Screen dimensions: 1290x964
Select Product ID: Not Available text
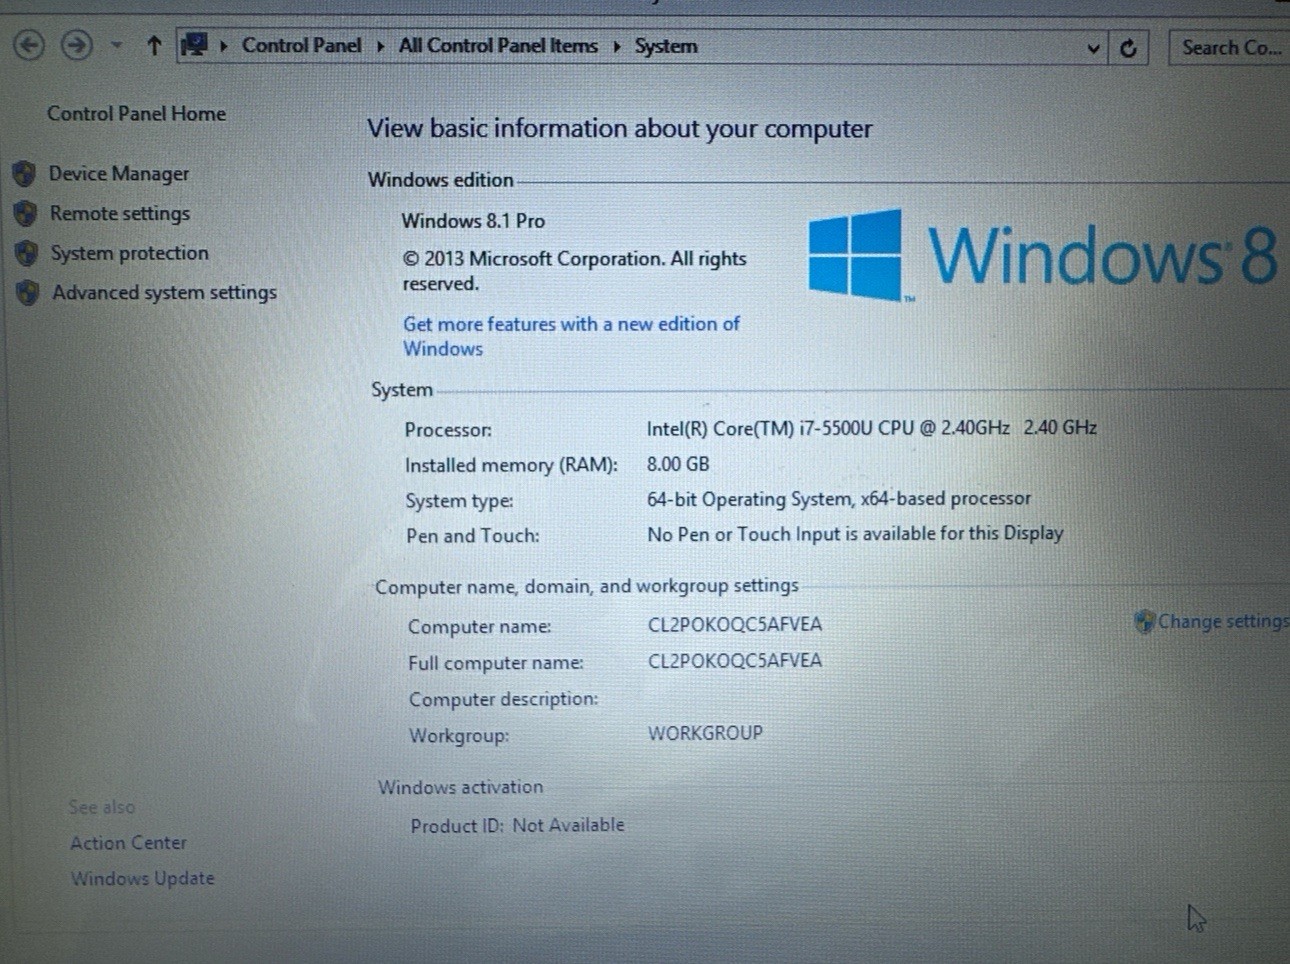[517, 826]
